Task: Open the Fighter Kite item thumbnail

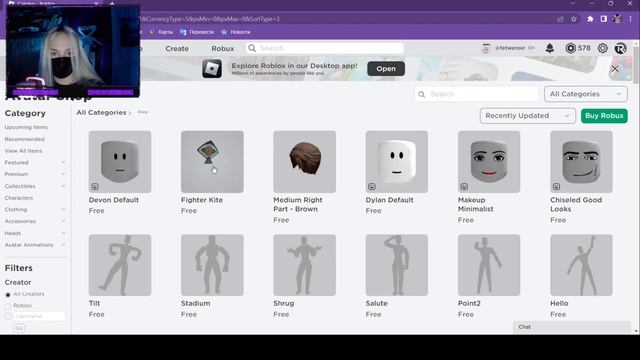Action: 212,162
